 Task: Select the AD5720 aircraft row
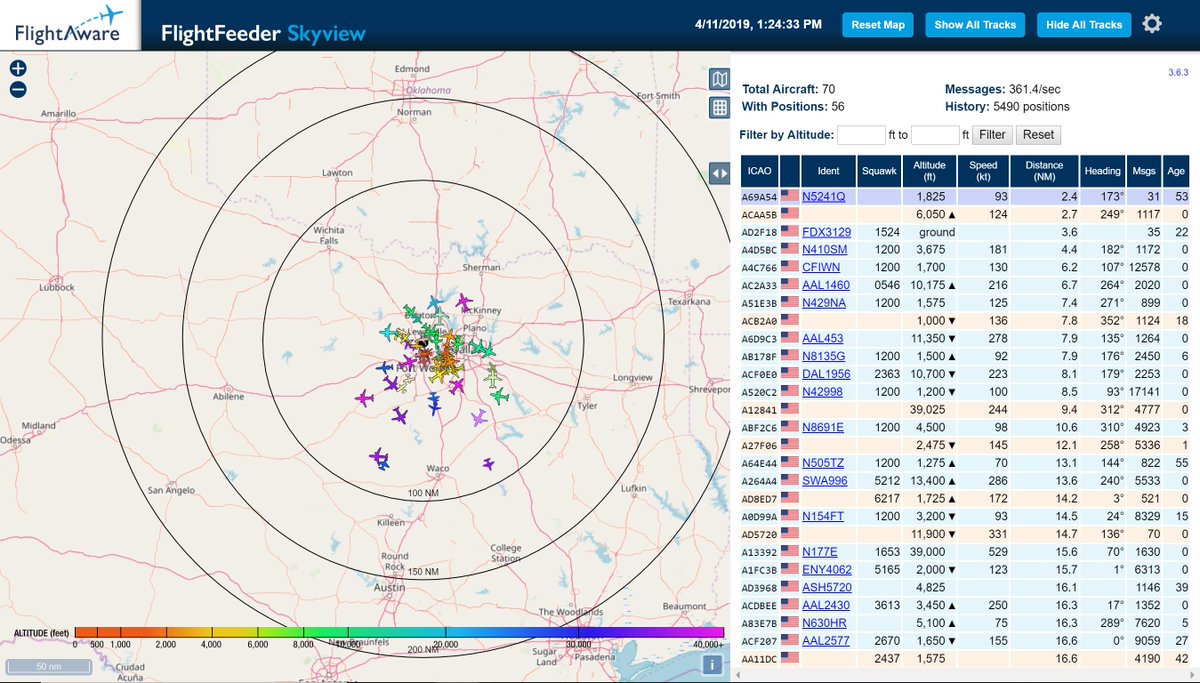(967, 533)
